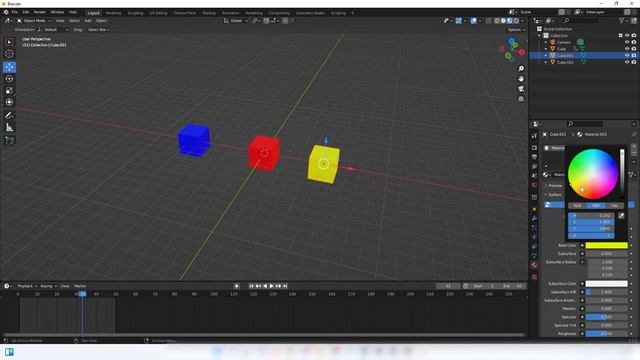640x360 pixels.
Task: Click the yellow Base Color swatch
Action: [607, 245]
